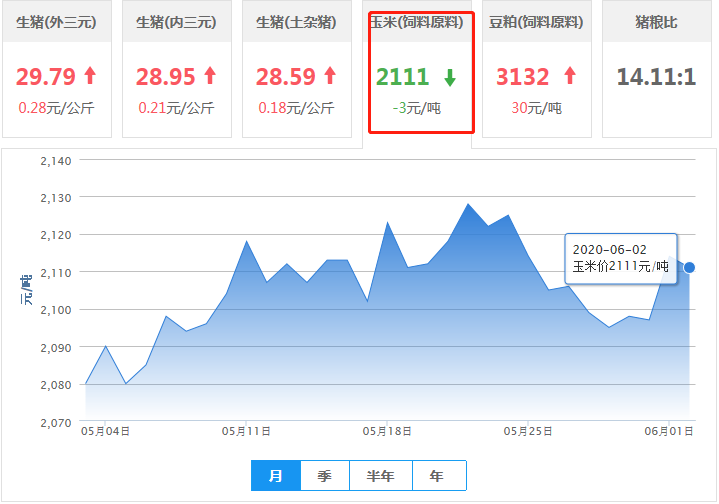Click the red up arrow beside 3132
The image size is (719, 504).
570,76
